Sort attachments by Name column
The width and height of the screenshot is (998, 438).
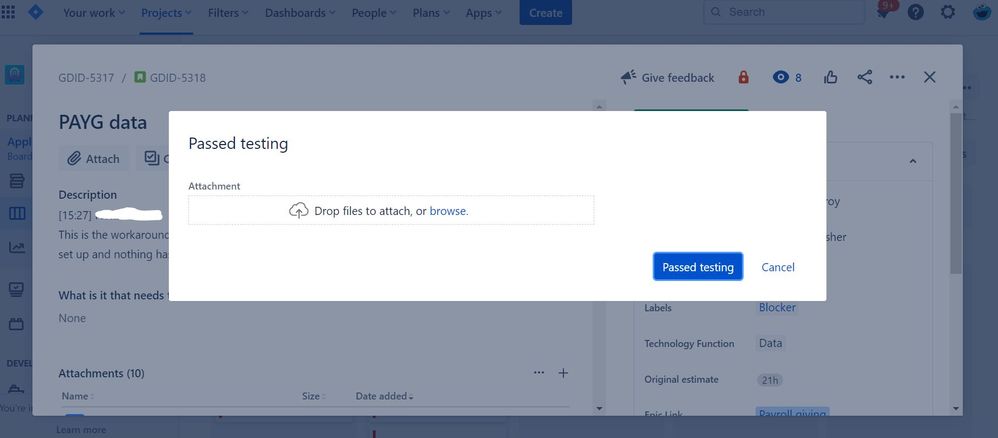click(77, 396)
